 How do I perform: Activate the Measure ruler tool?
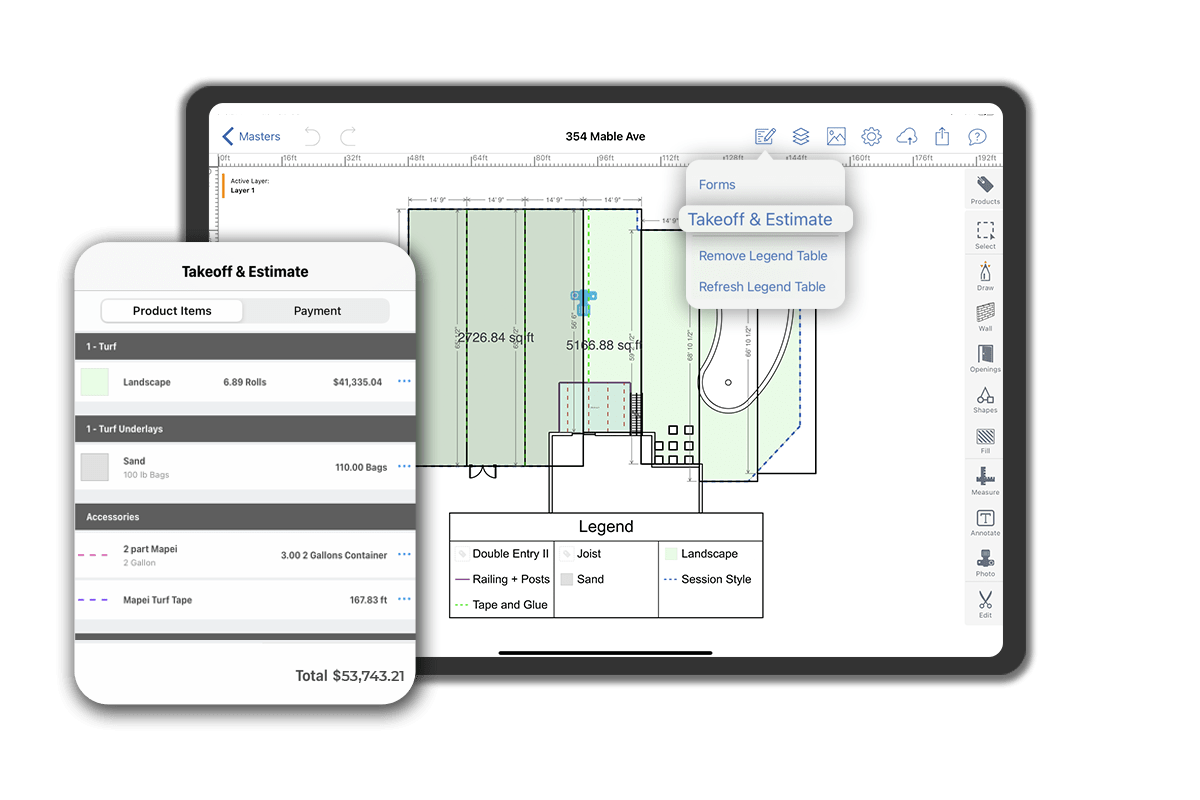click(984, 478)
